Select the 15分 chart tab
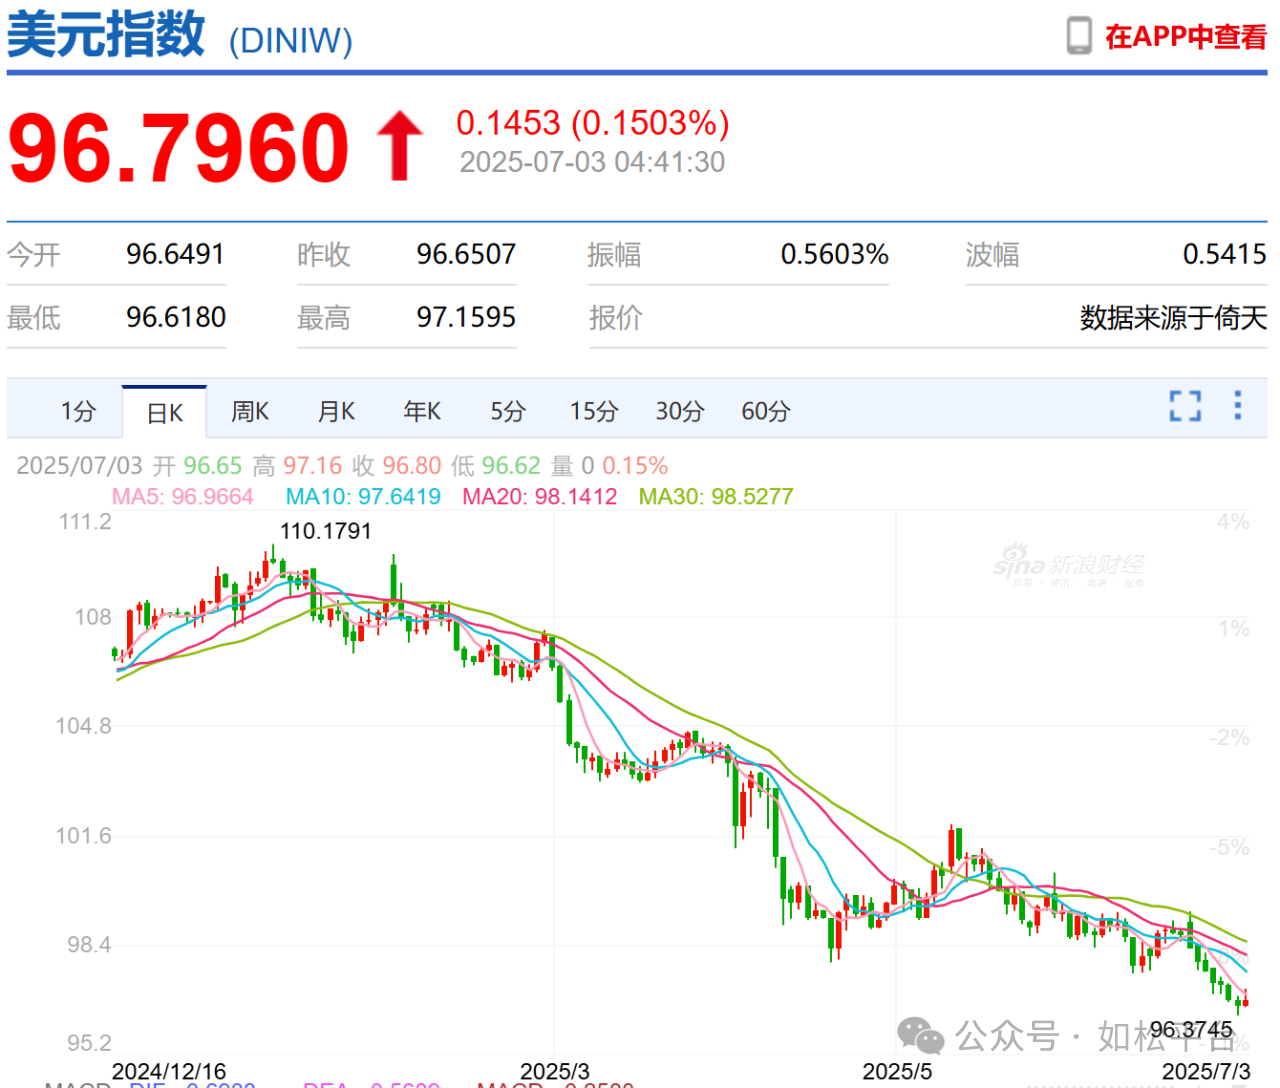Viewport: 1280px width, 1088px height. (x=594, y=411)
